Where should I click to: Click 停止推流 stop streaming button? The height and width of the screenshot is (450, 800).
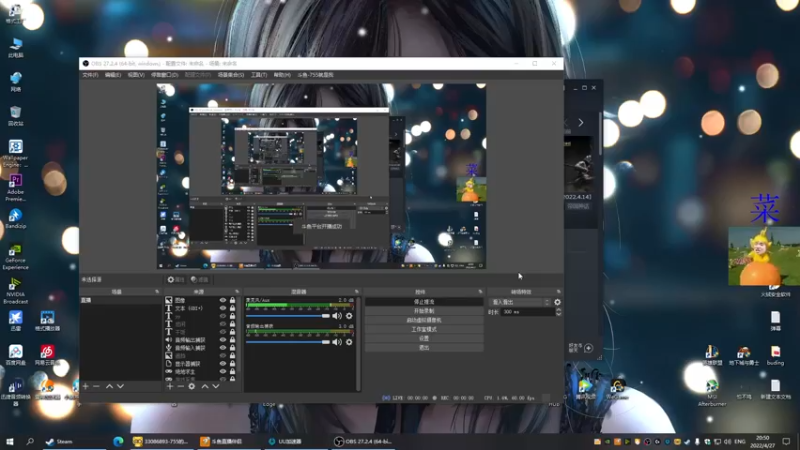click(424, 302)
